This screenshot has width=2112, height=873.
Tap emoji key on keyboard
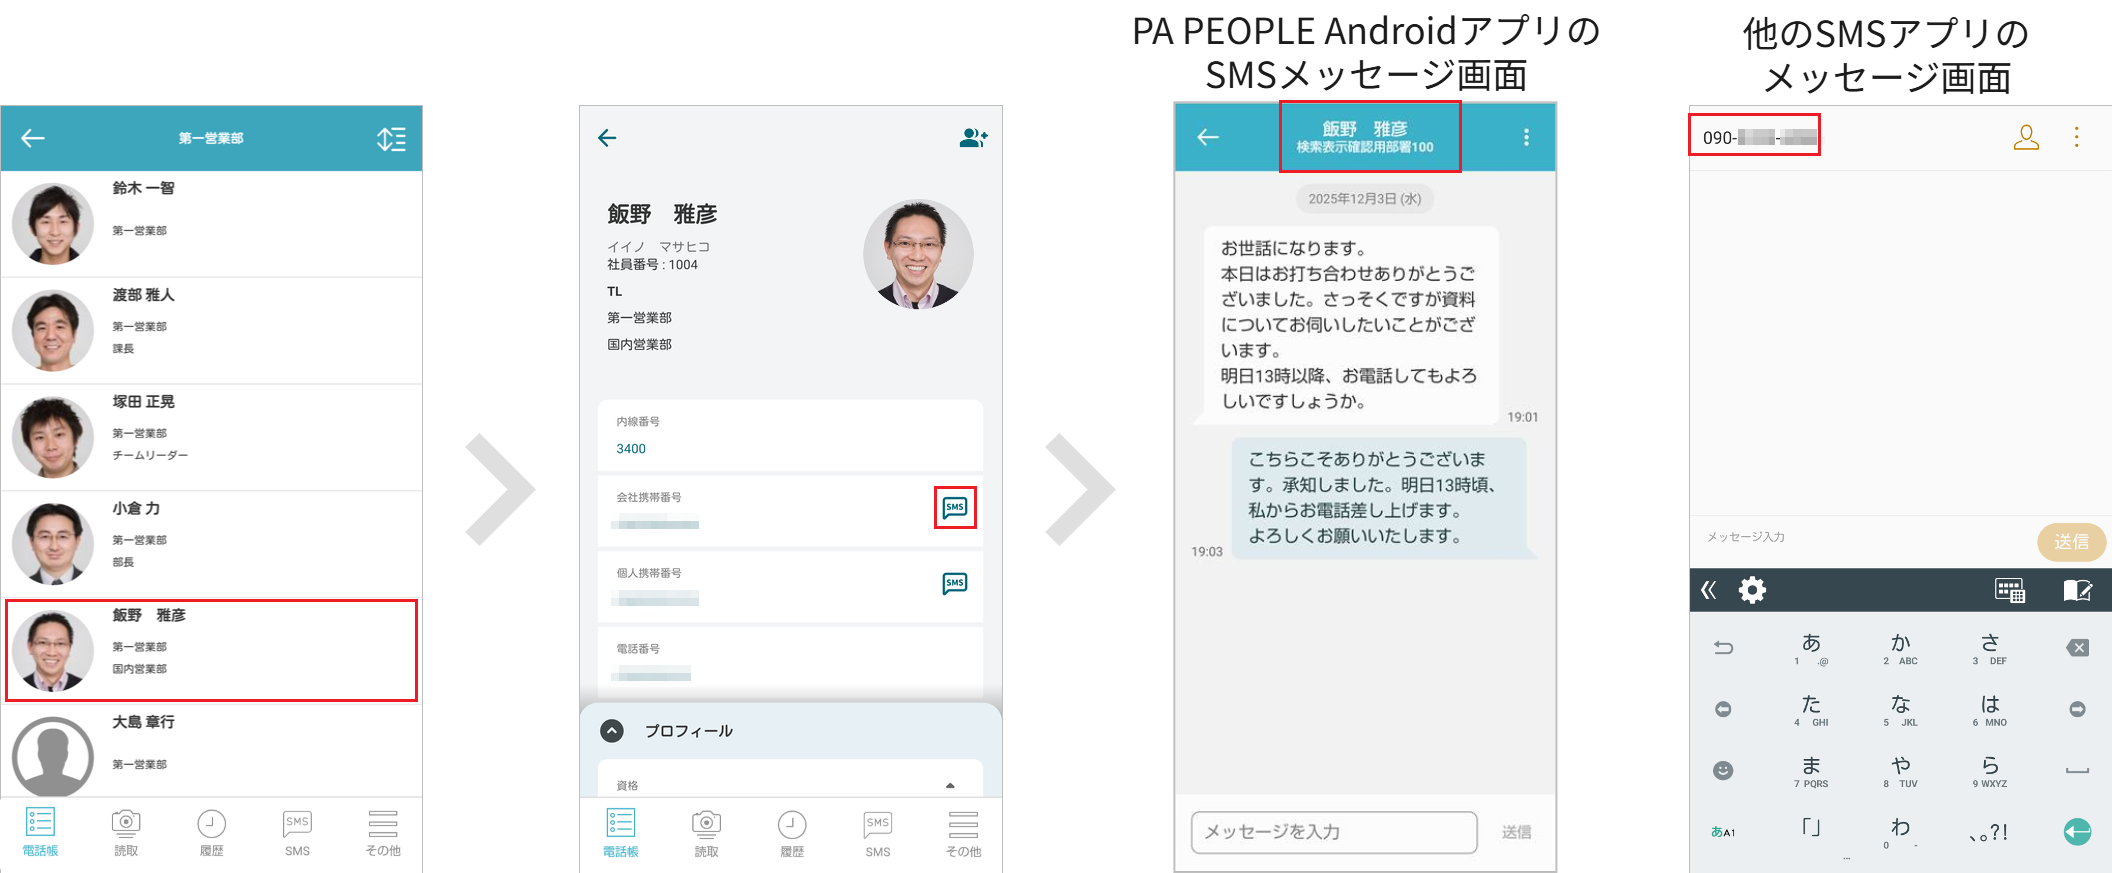click(x=1723, y=770)
